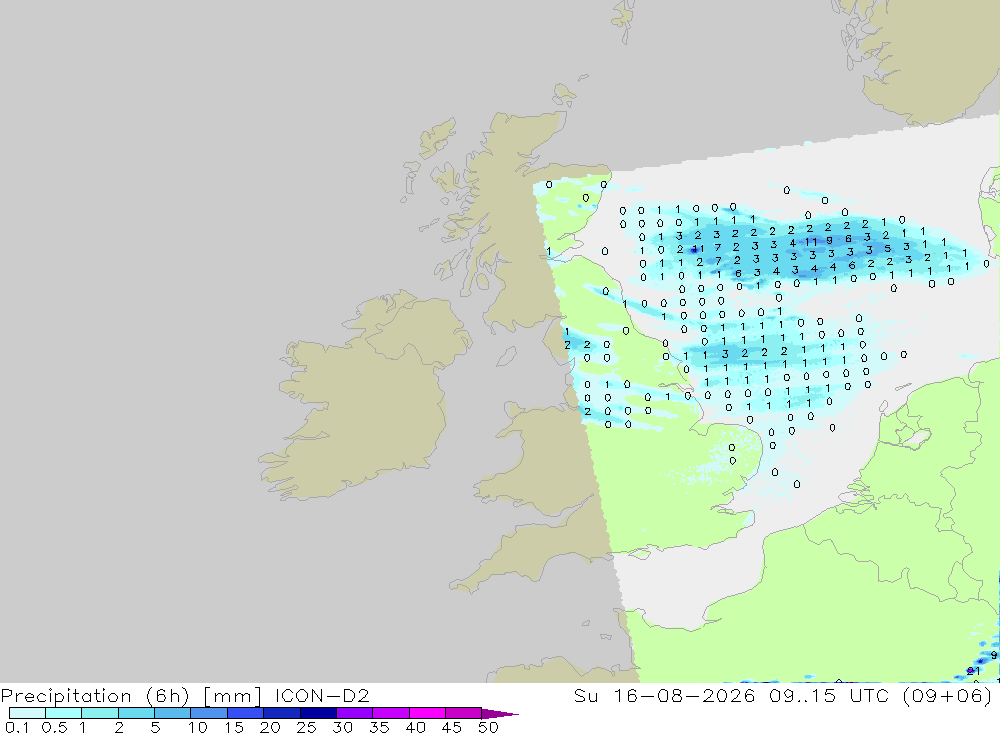Click the 25–30 mm navy legend swatch
This screenshot has width=1000, height=733.
coord(318,713)
